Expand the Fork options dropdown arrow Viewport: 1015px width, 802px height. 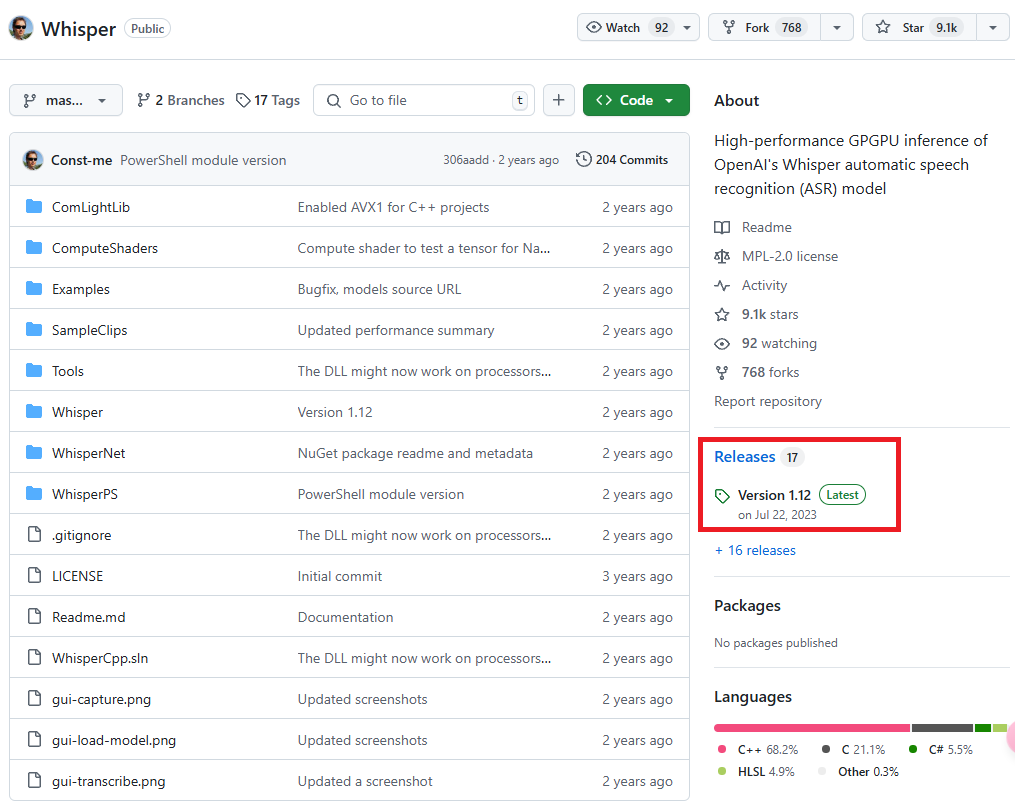point(837,27)
